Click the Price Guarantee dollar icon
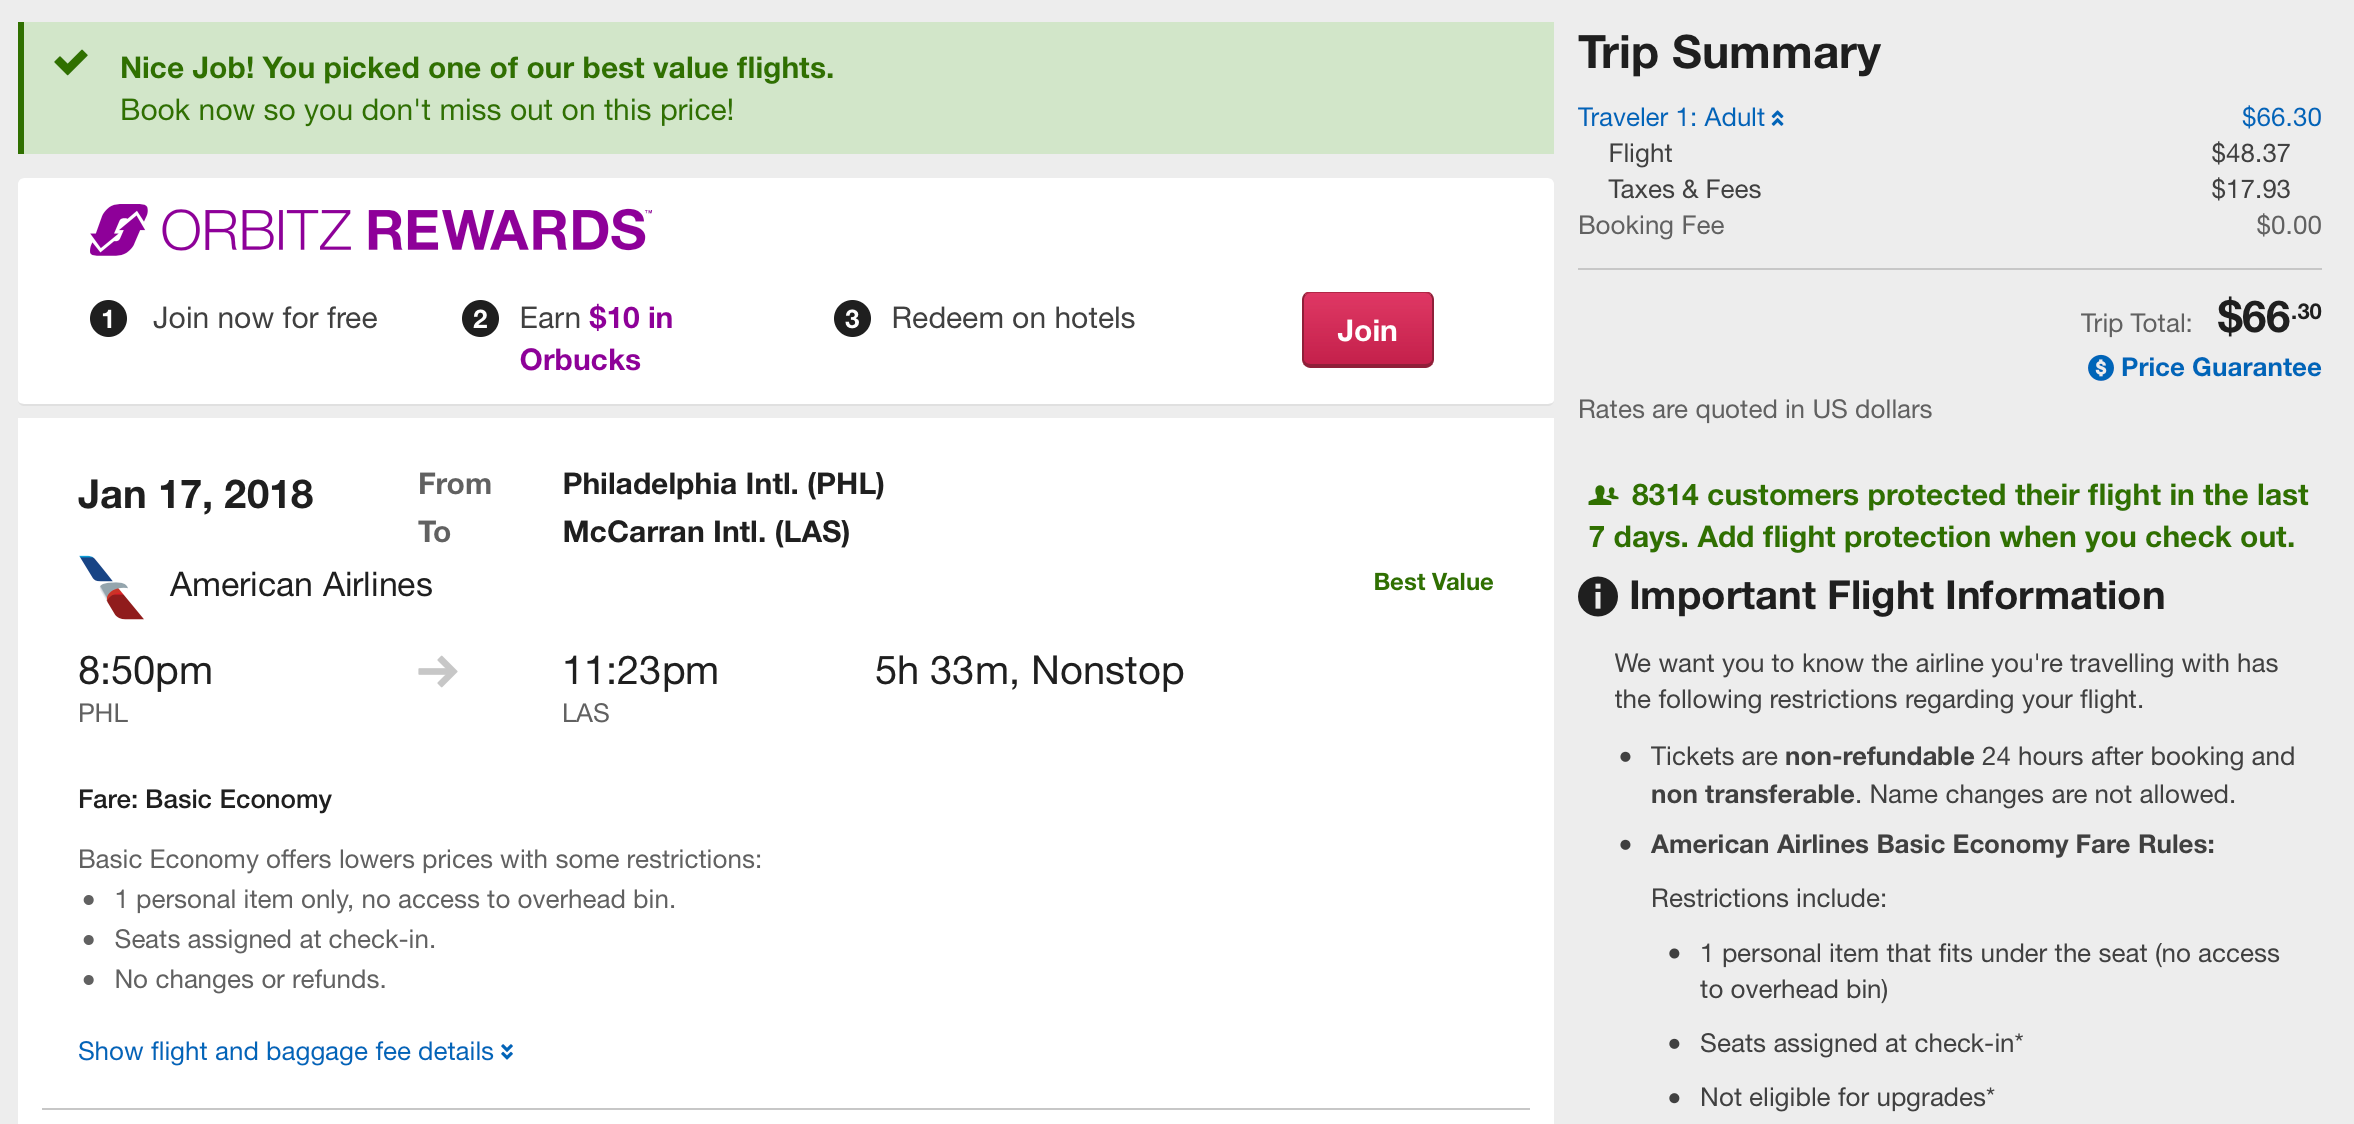The image size is (2354, 1124). click(x=2100, y=368)
